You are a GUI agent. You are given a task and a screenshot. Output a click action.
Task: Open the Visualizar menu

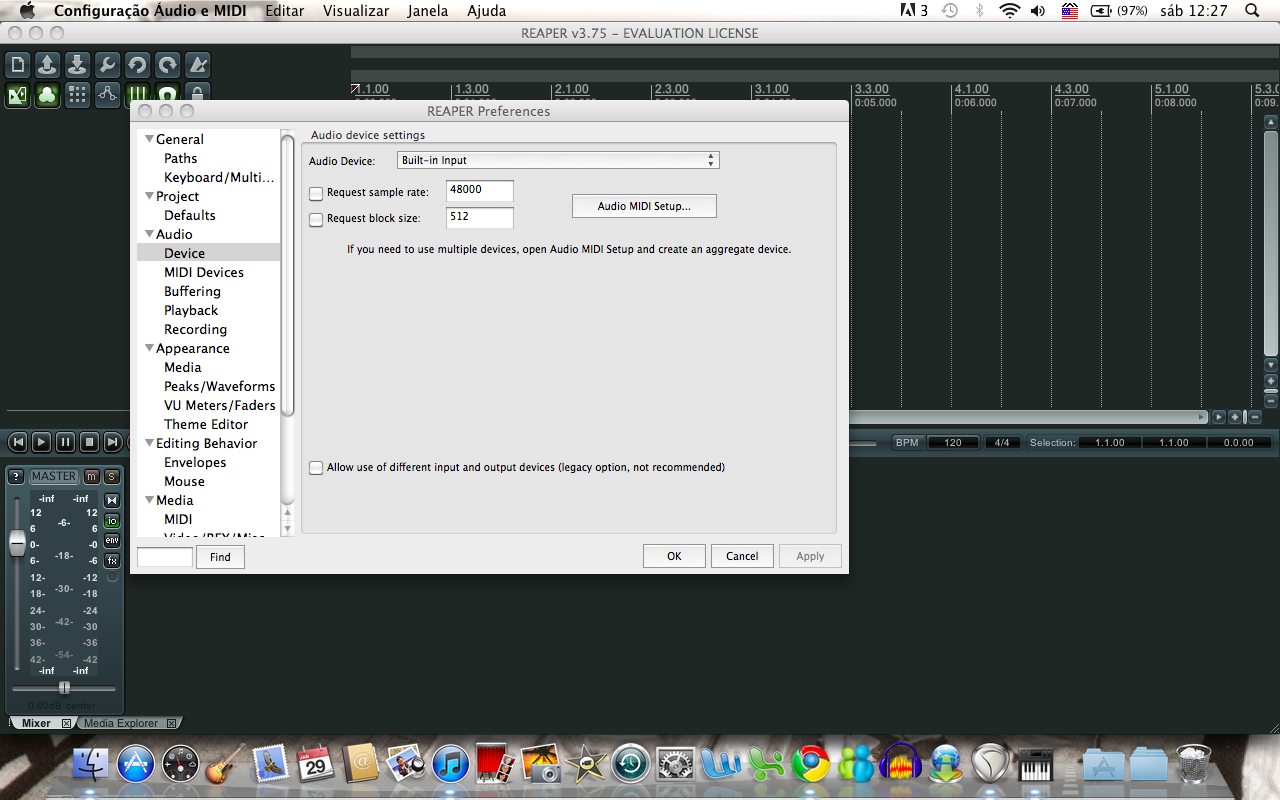coord(356,11)
